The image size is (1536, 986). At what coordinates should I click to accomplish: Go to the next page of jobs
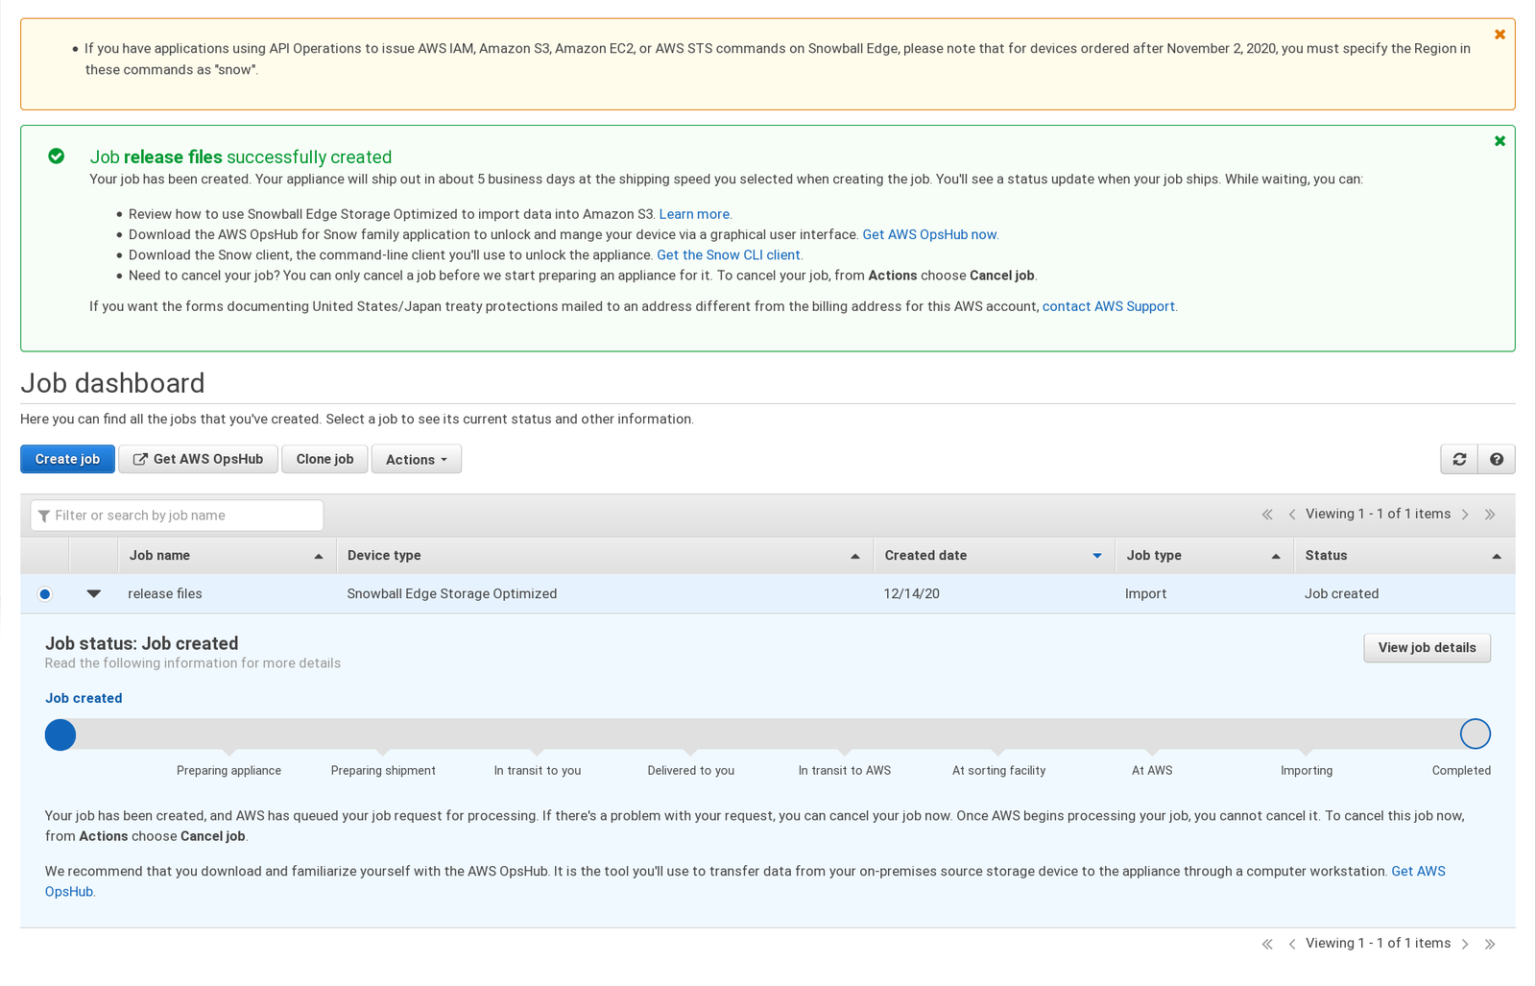1465,513
